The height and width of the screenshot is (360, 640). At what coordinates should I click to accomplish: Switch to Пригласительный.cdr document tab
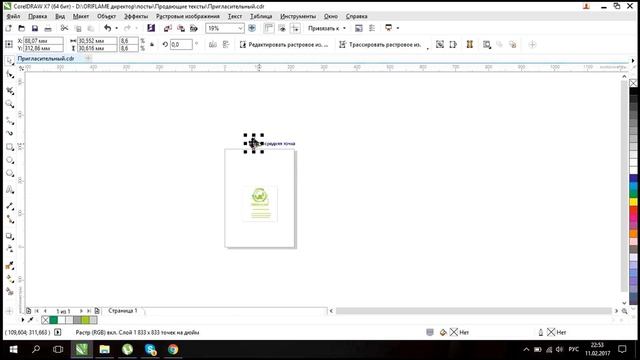click(x=46, y=58)
